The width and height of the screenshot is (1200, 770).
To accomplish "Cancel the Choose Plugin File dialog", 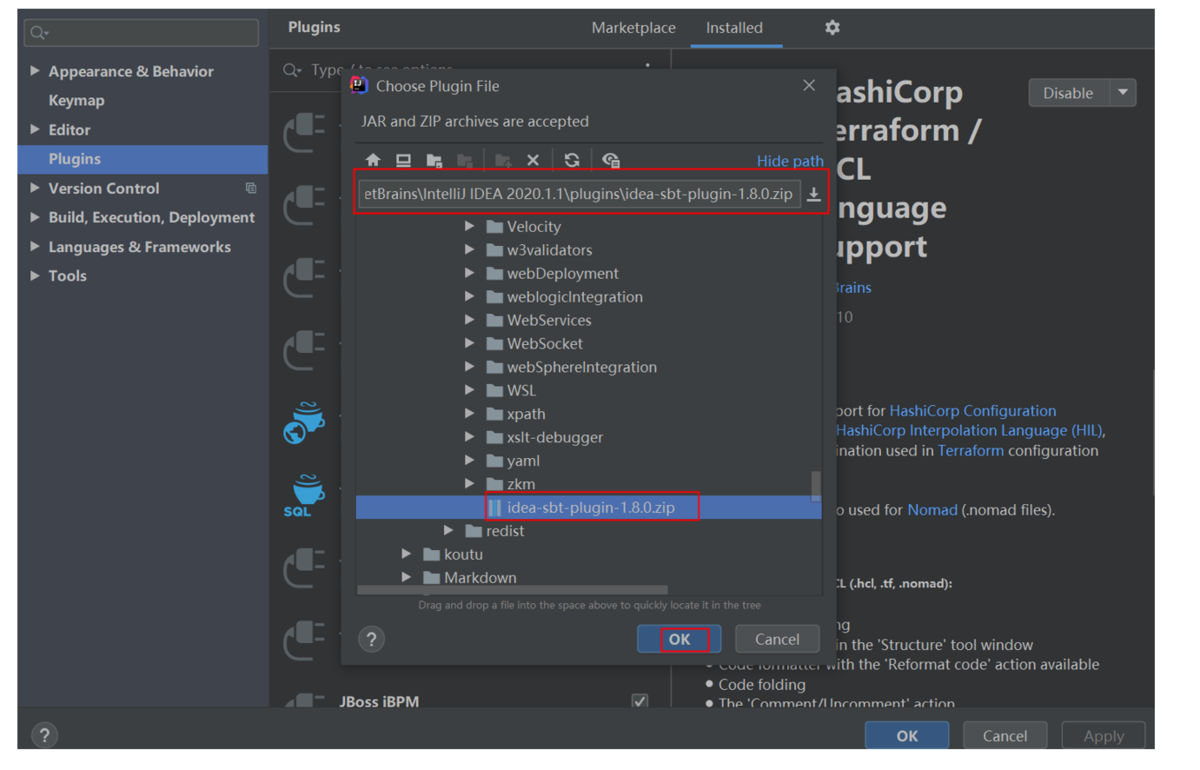I will point(777,640).
